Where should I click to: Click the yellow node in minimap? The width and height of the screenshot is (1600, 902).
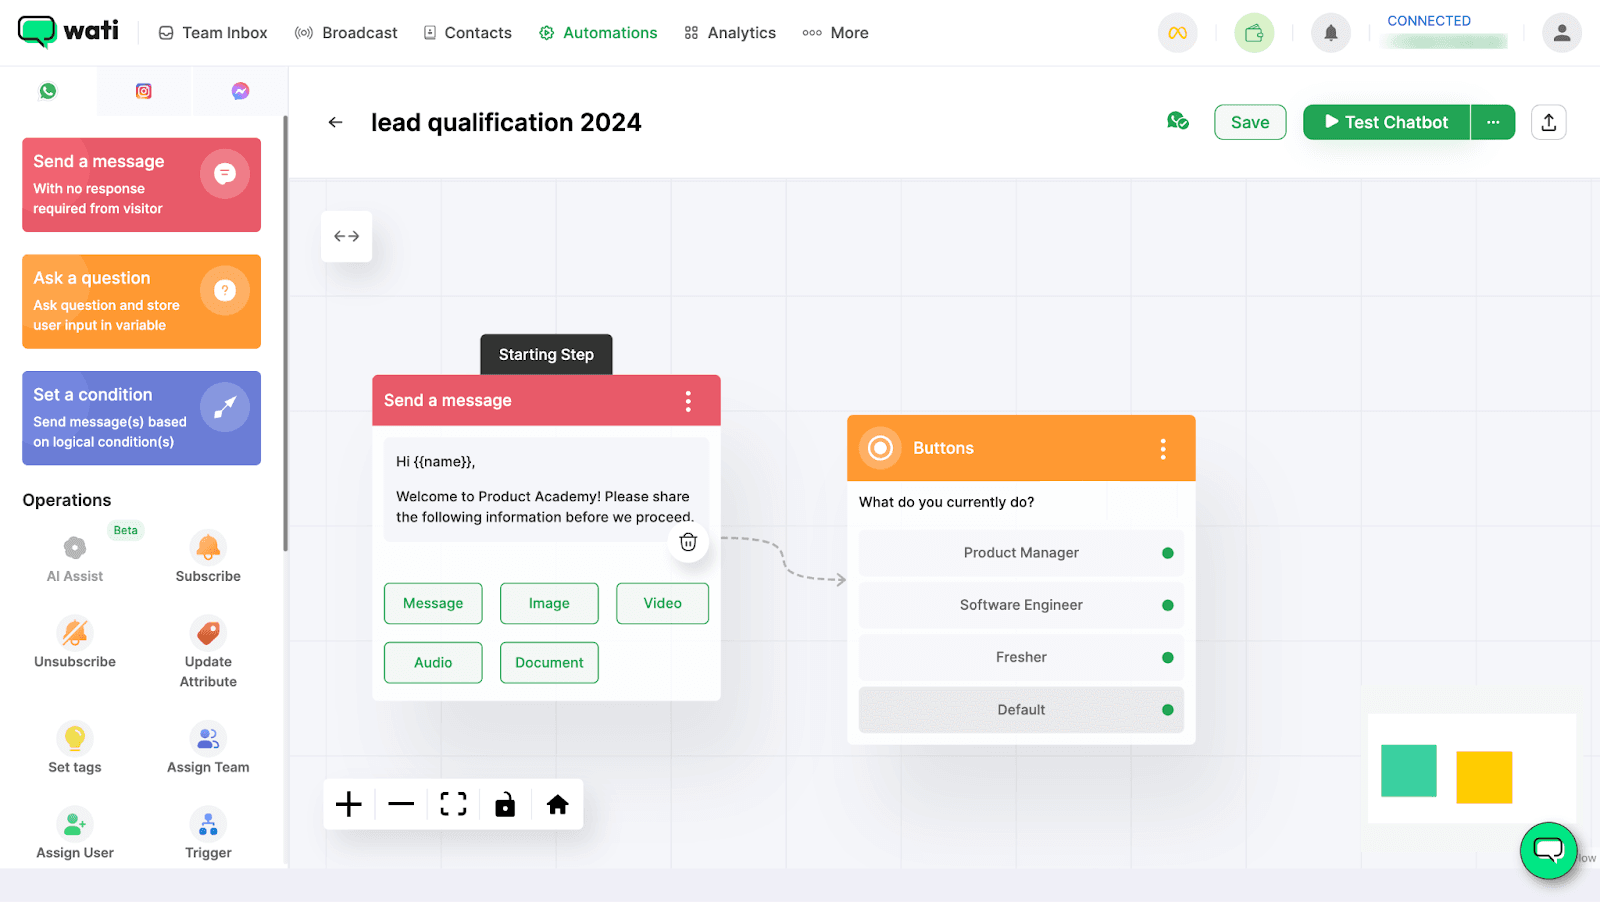pyautogui.click(x=1483, y=777)
